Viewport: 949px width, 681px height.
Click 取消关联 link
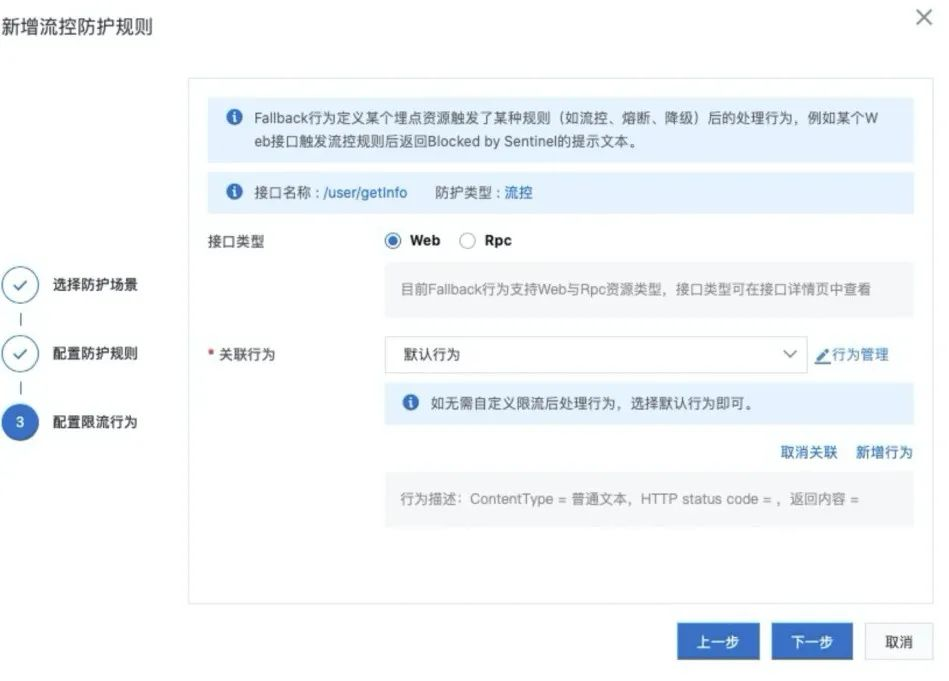(809, 452)
